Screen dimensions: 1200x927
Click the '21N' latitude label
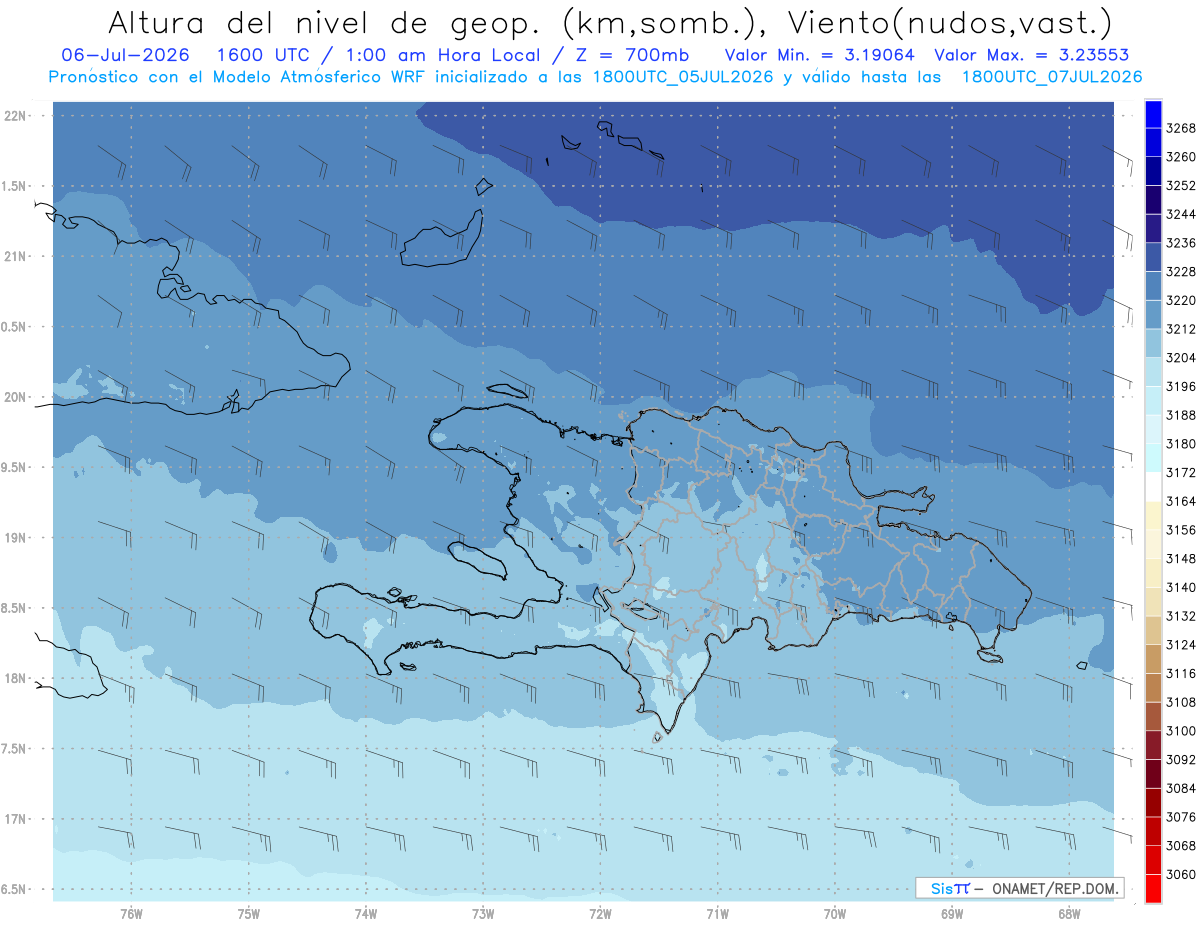[x=16, y=256]
